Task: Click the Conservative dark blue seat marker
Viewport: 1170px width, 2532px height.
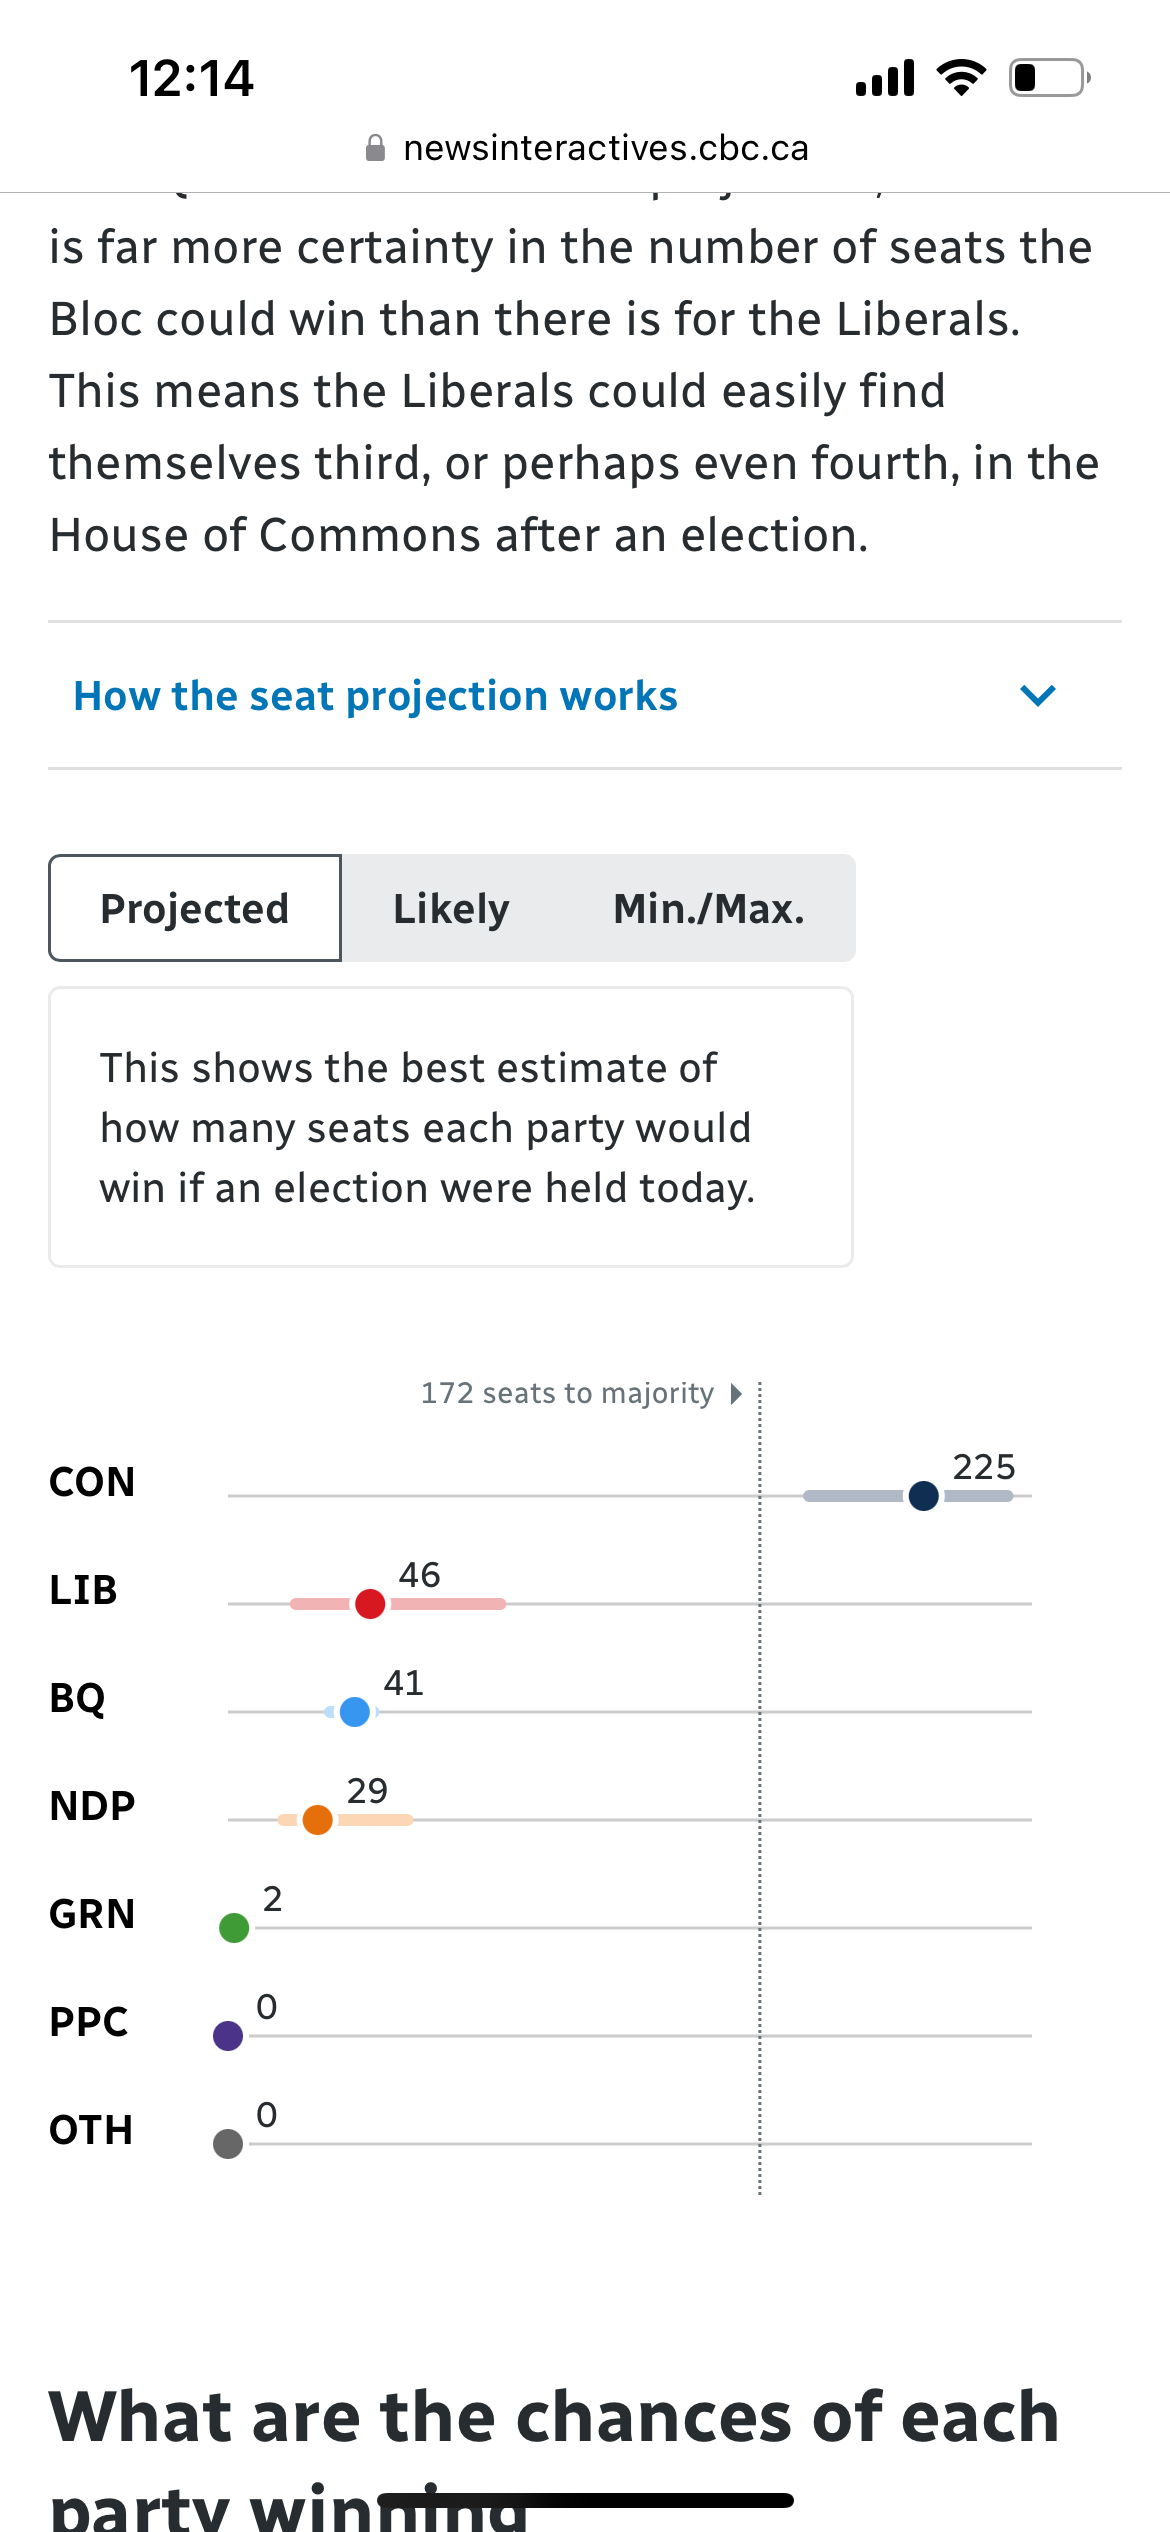Action: click(x=924, y=1496)
